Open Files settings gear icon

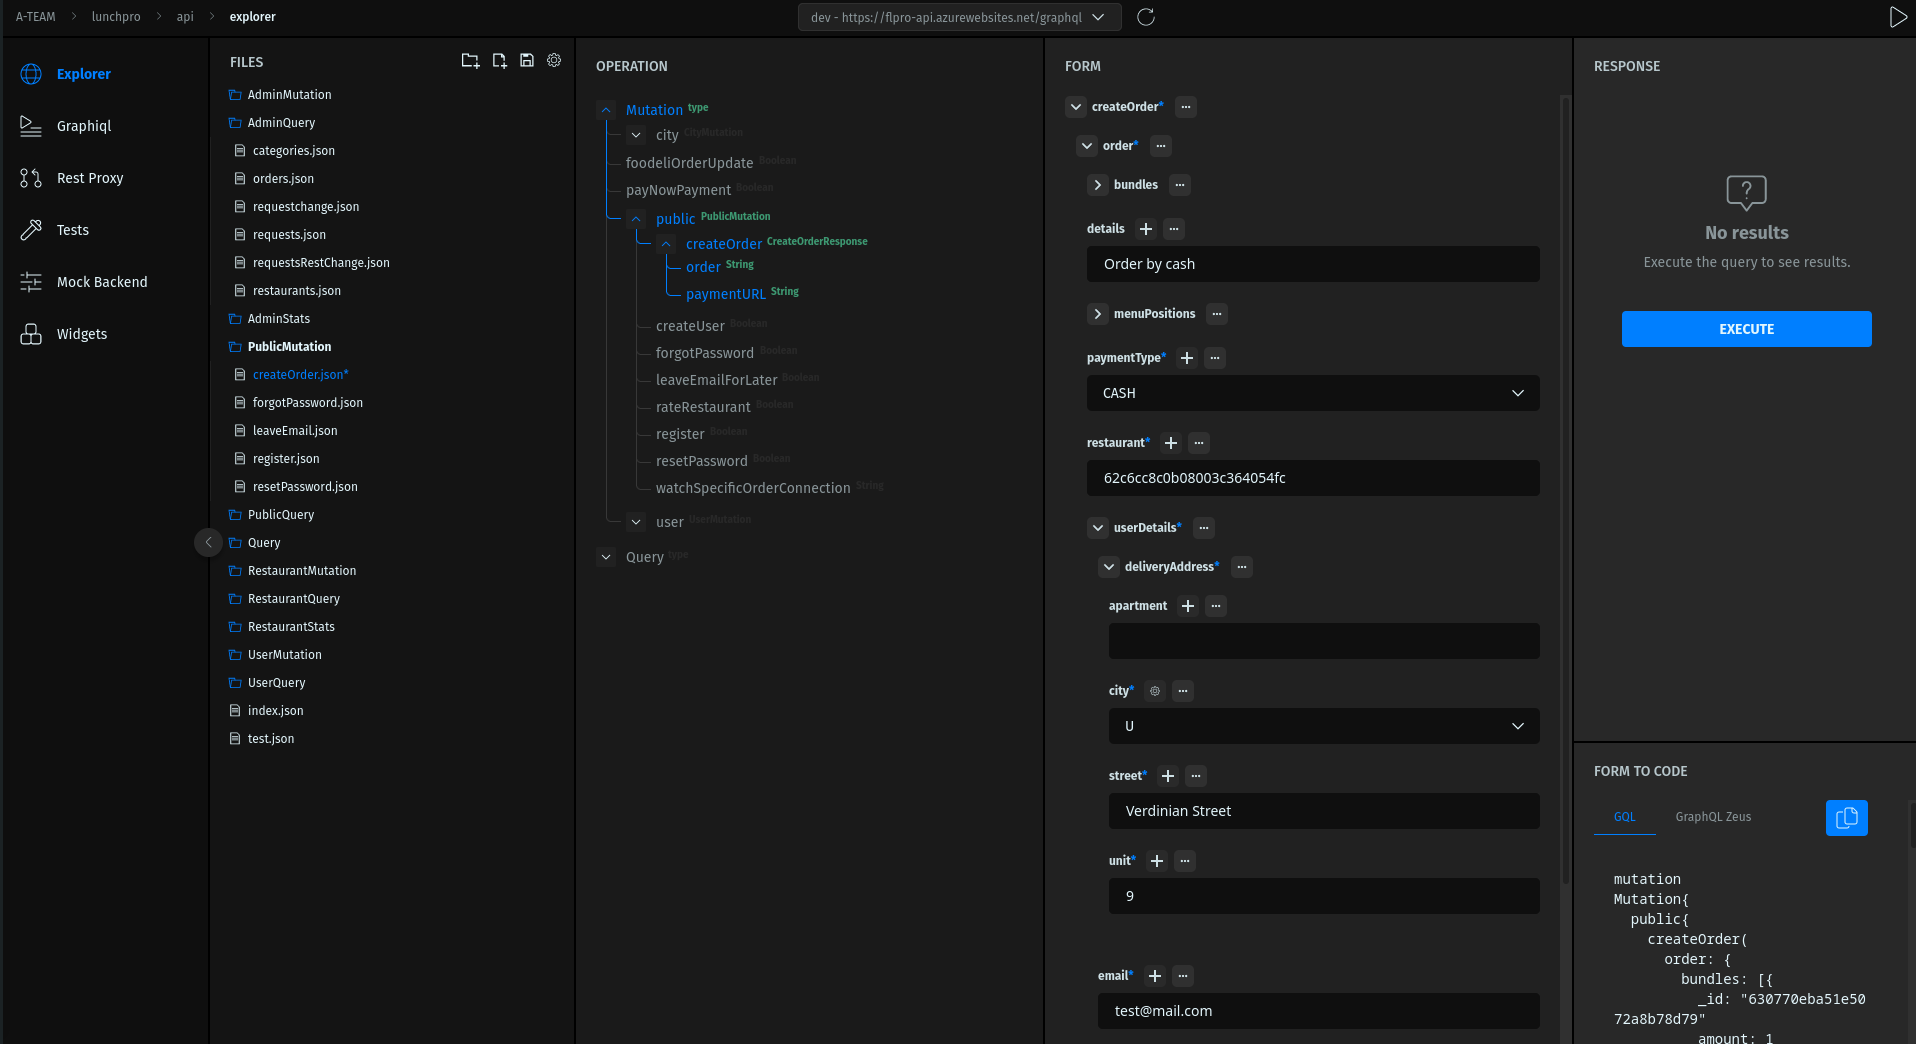[x=554, y=61]
